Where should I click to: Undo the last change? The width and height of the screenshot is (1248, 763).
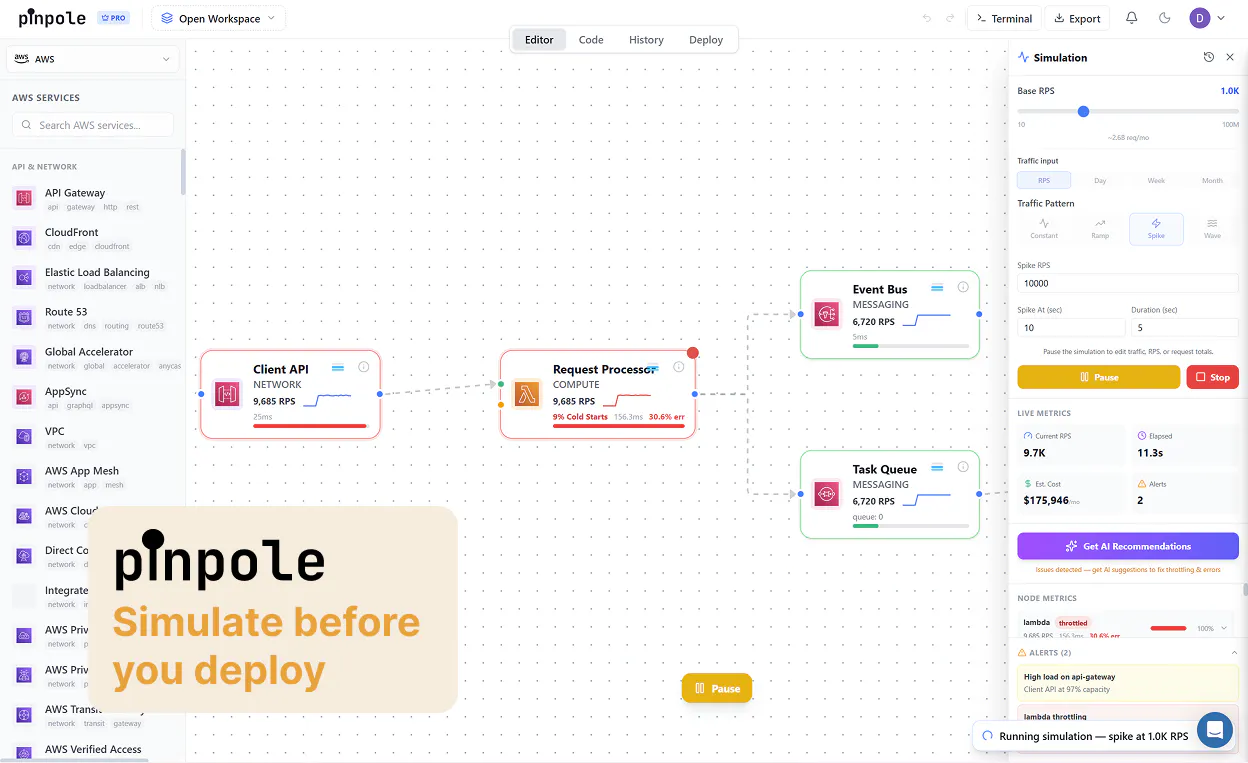pyautogui.click(x=926, y=18)
